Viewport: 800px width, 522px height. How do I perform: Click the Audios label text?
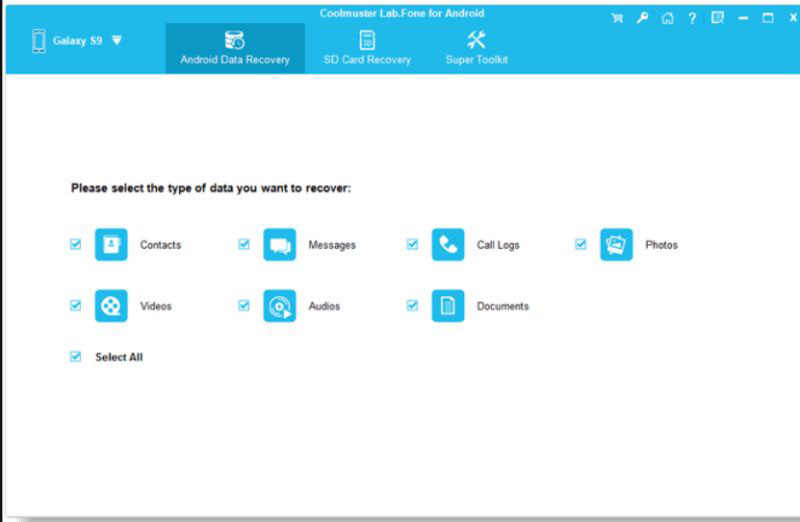pos(324,306)
